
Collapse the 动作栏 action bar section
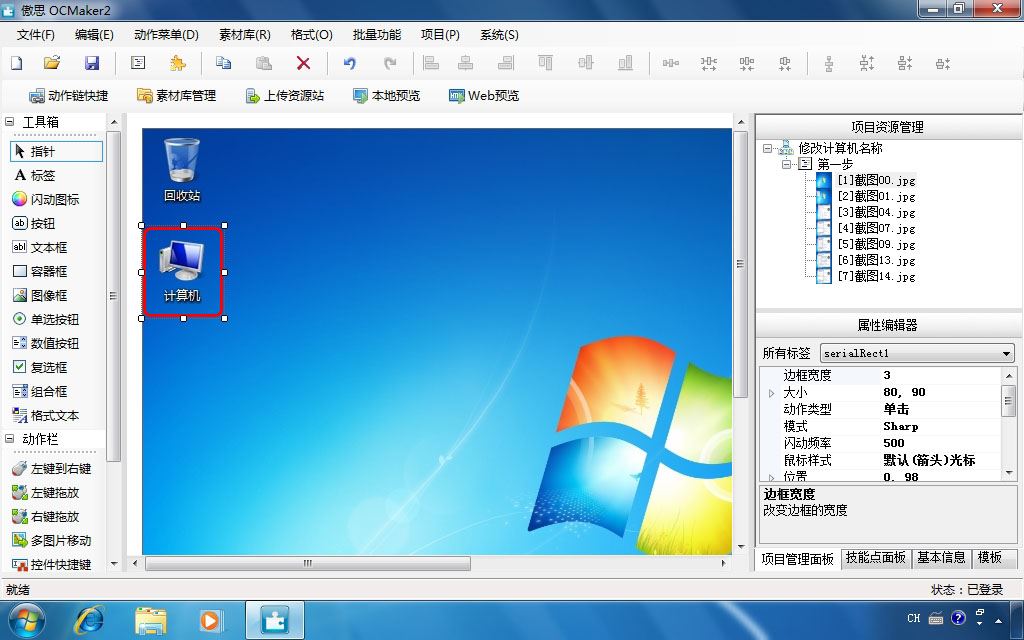[x=10, y=439]
